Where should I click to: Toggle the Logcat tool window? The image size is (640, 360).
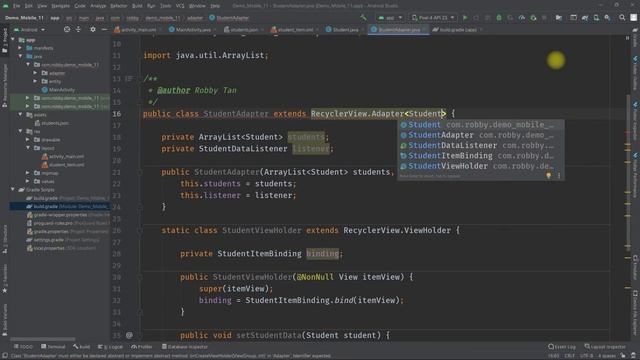pos(110,347)
